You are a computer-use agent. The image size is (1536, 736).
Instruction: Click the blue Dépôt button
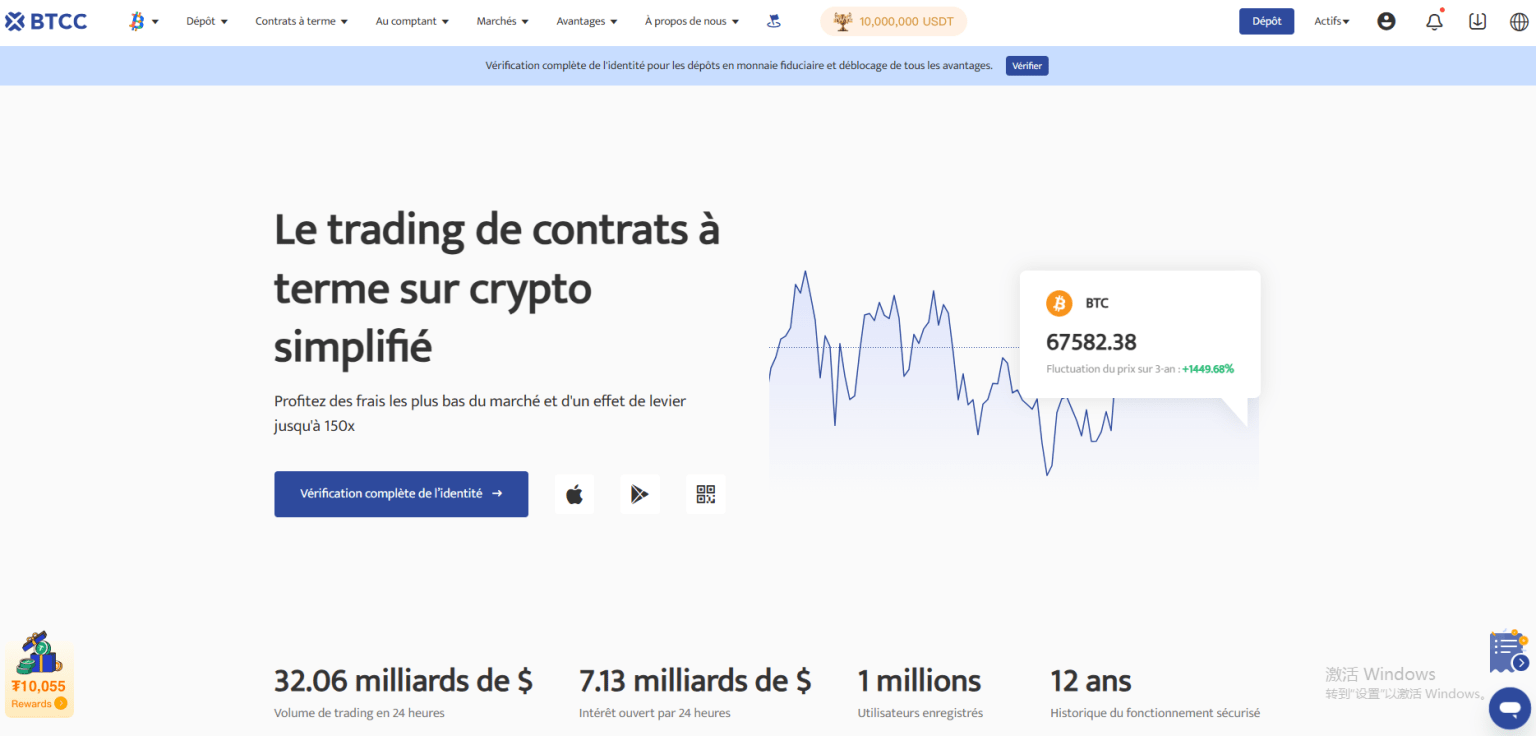coord(1266,21)
